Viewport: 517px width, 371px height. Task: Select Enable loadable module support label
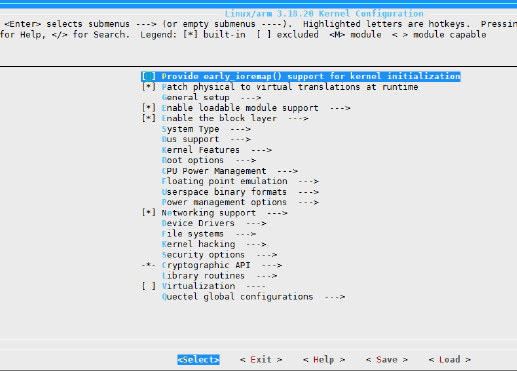(x=240, y=108)
